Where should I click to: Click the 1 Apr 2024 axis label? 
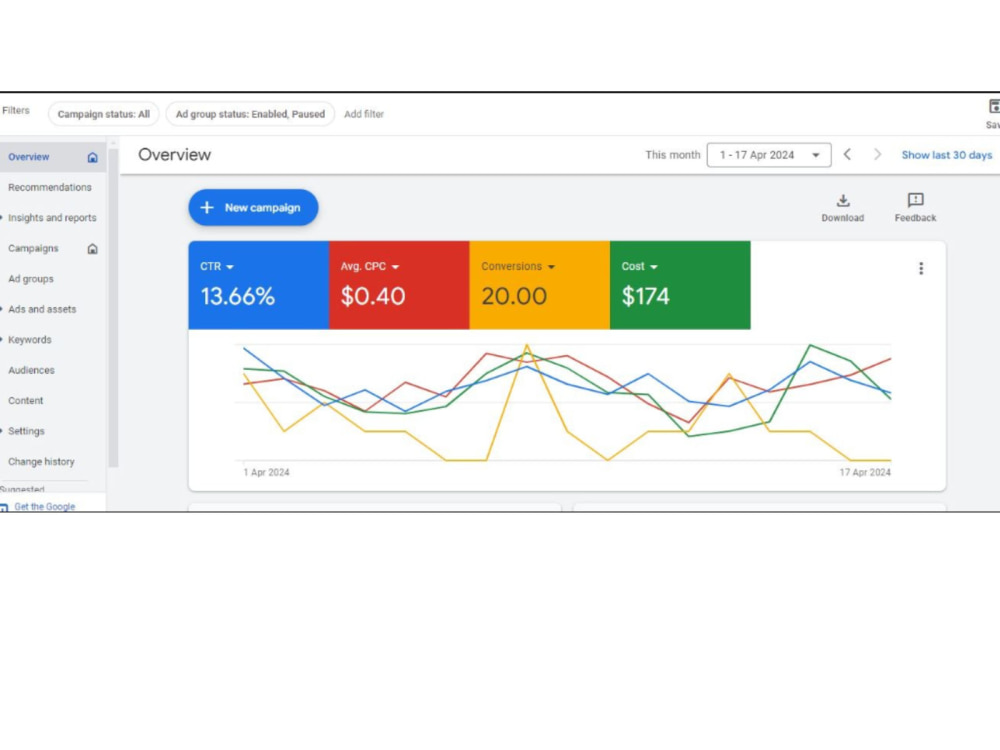pos(266,473)
